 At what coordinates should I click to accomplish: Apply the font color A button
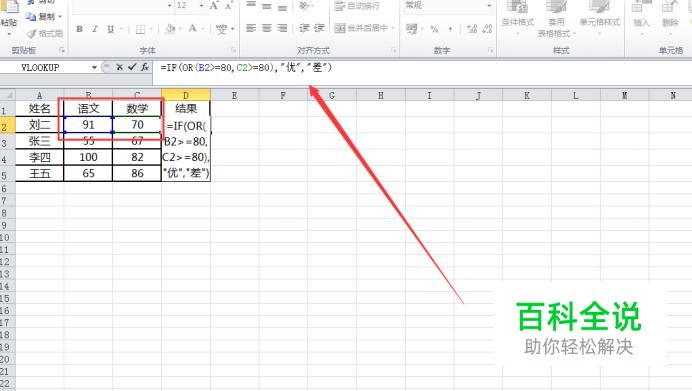pos(192,29)
